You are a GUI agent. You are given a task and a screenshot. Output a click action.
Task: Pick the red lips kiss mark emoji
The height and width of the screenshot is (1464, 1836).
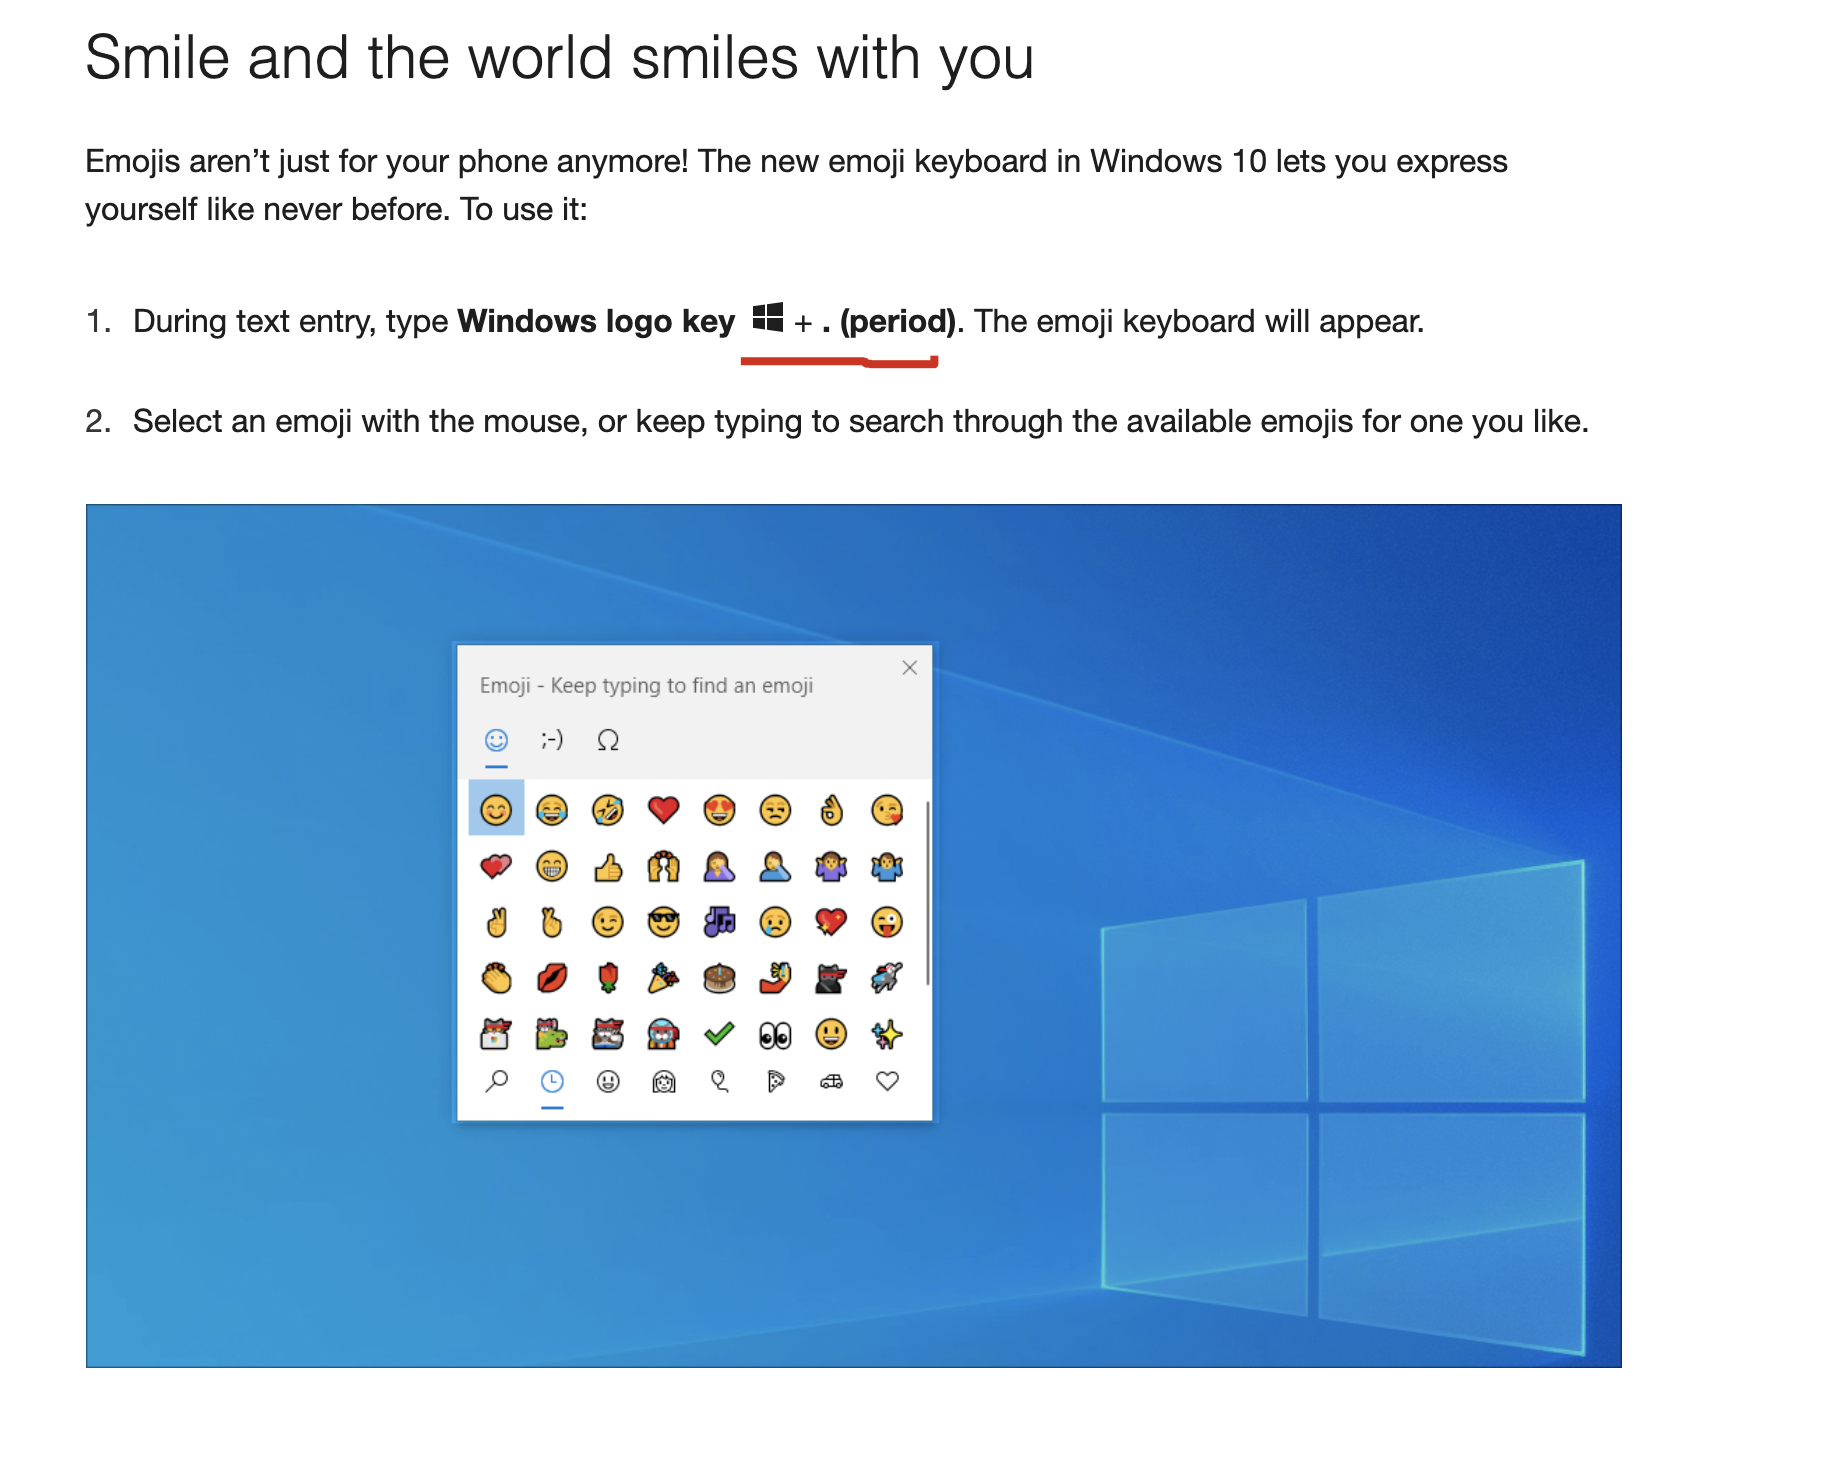552,977
